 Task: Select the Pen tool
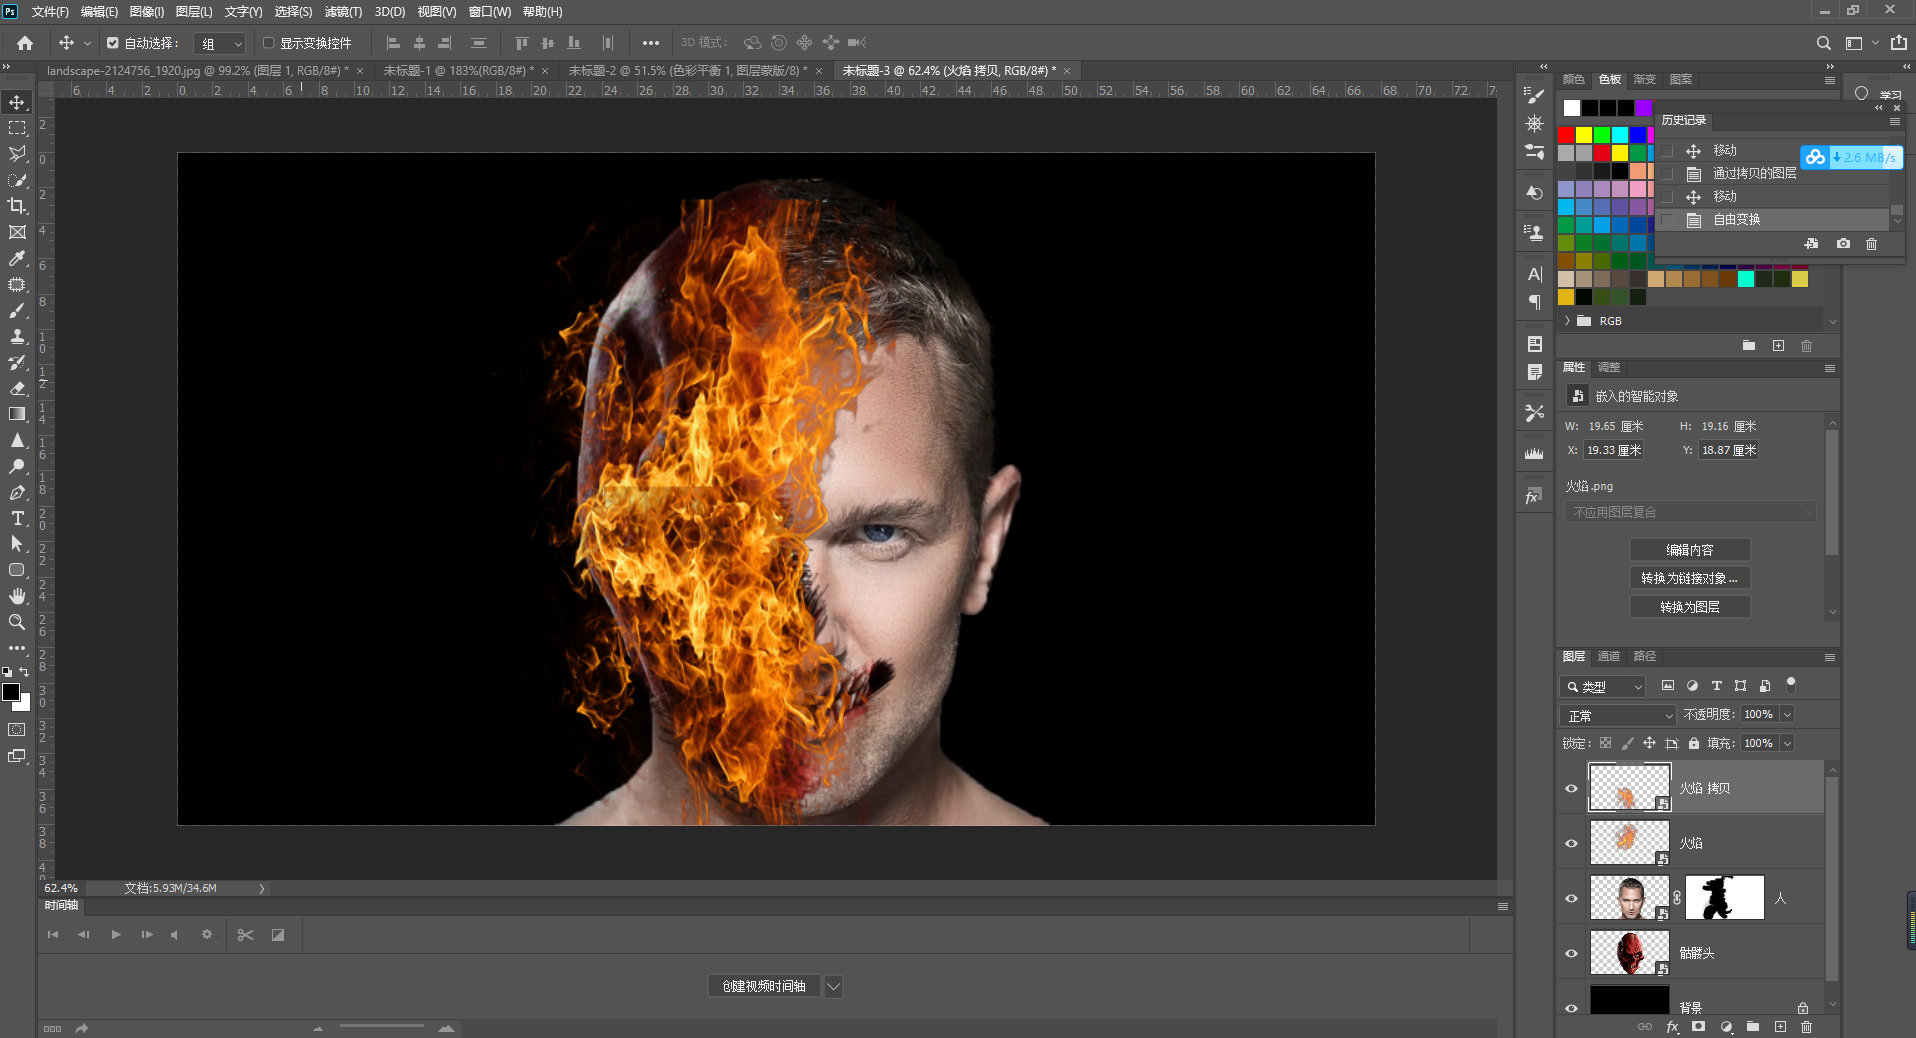(17, 492)
